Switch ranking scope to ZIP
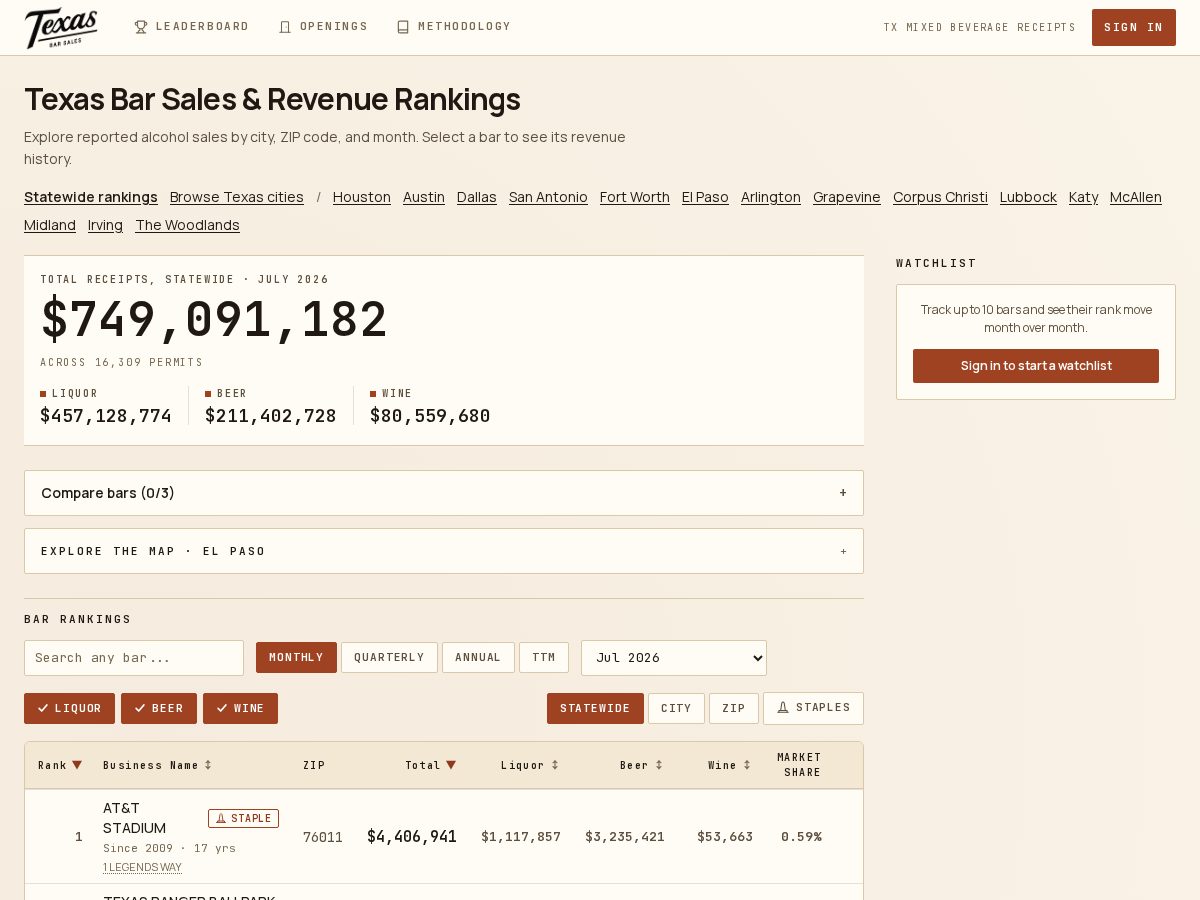The width and height of the screenshot is (1200, 900). (734, 708)
